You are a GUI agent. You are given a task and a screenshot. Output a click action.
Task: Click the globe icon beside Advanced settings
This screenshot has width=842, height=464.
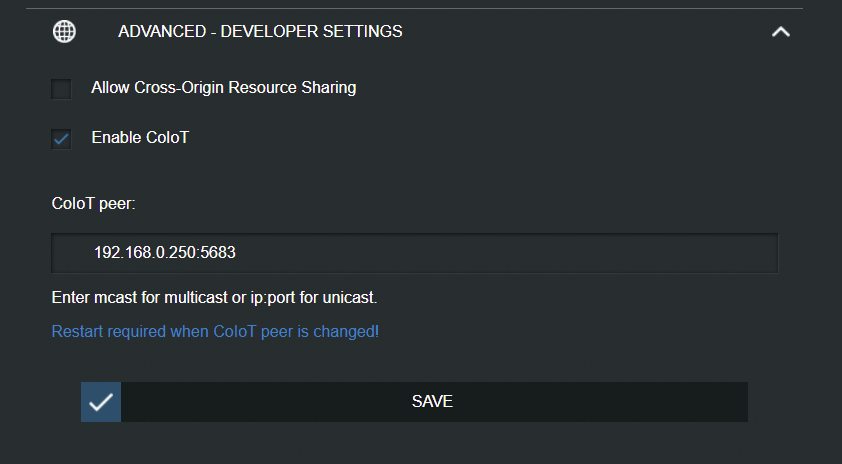64,32
